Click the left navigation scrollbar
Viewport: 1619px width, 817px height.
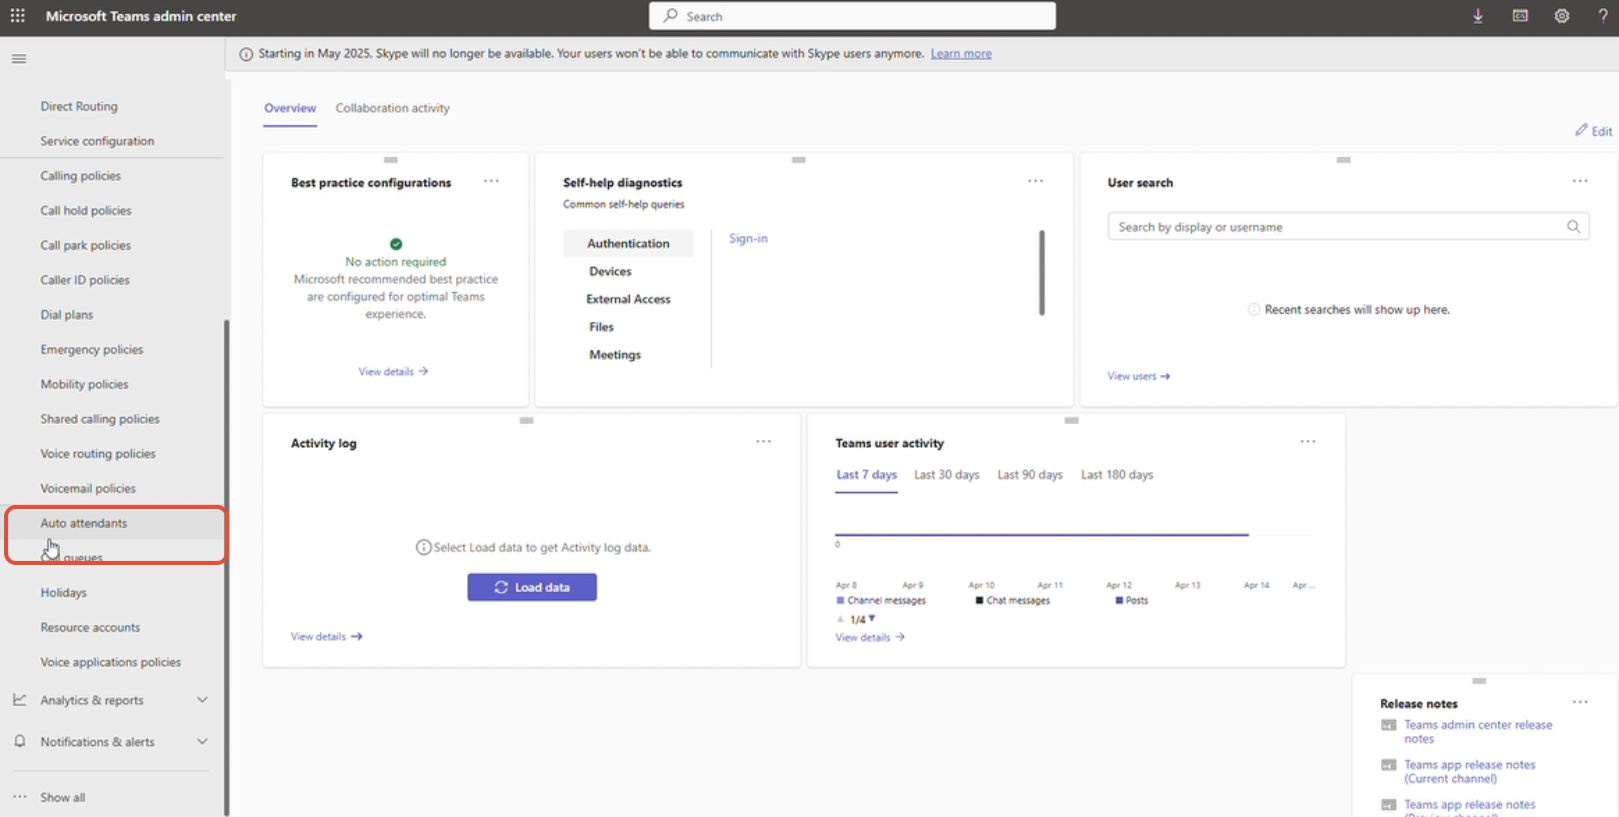(226, 566)
